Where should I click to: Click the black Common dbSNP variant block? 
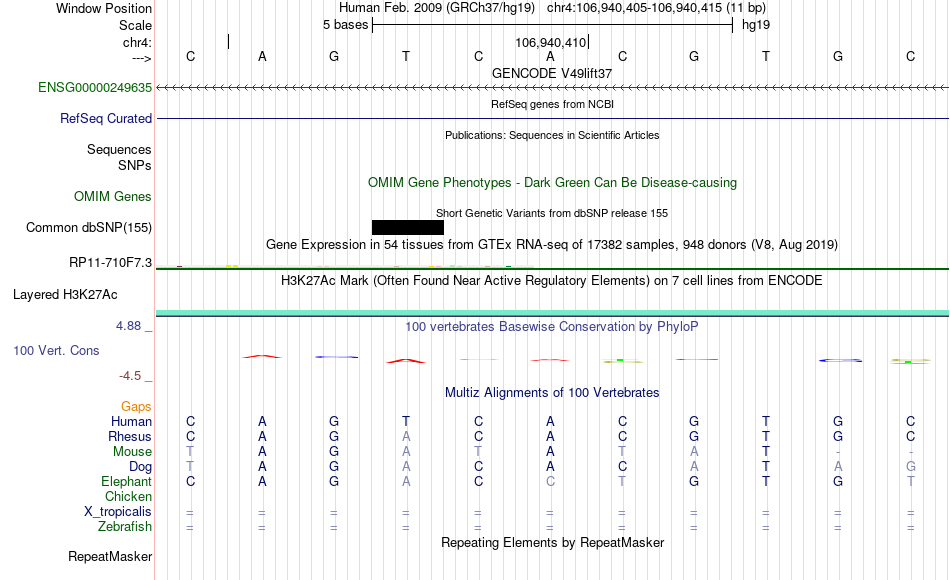408,227
